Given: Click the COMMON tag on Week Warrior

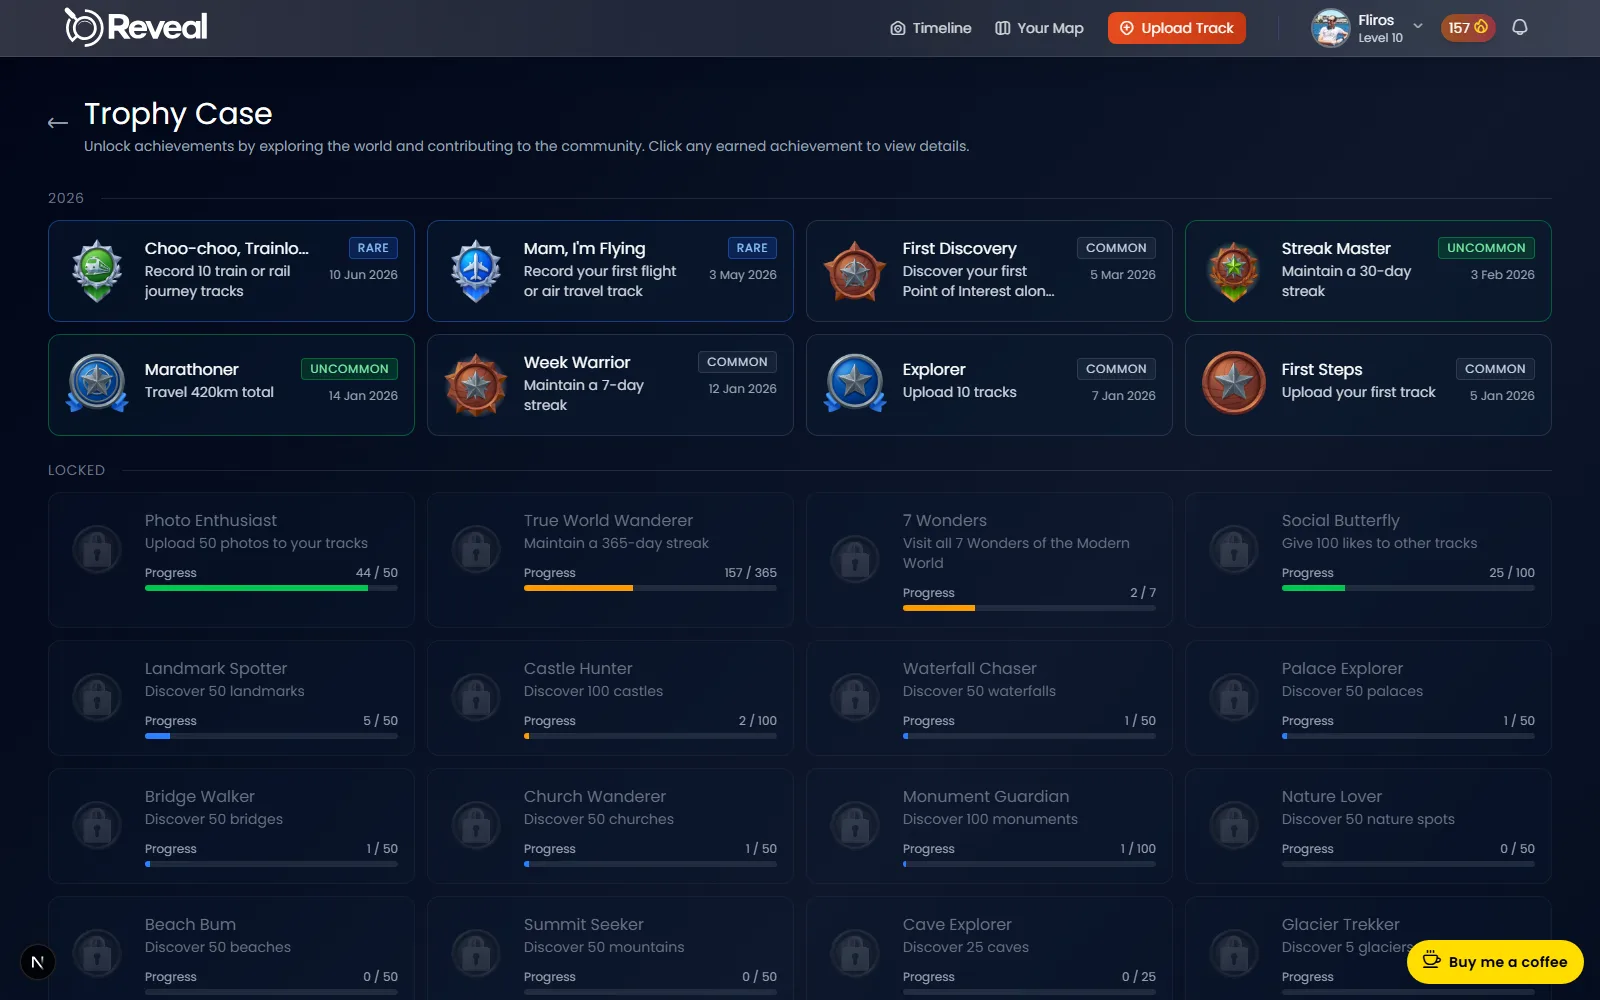Looking at the screenshot, I should coord(737,362).
